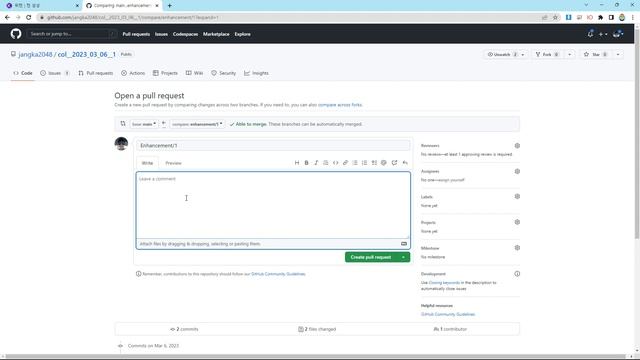Click the Markdown supported icon in editor footer

pyautogui.click(x=404, y=244)
